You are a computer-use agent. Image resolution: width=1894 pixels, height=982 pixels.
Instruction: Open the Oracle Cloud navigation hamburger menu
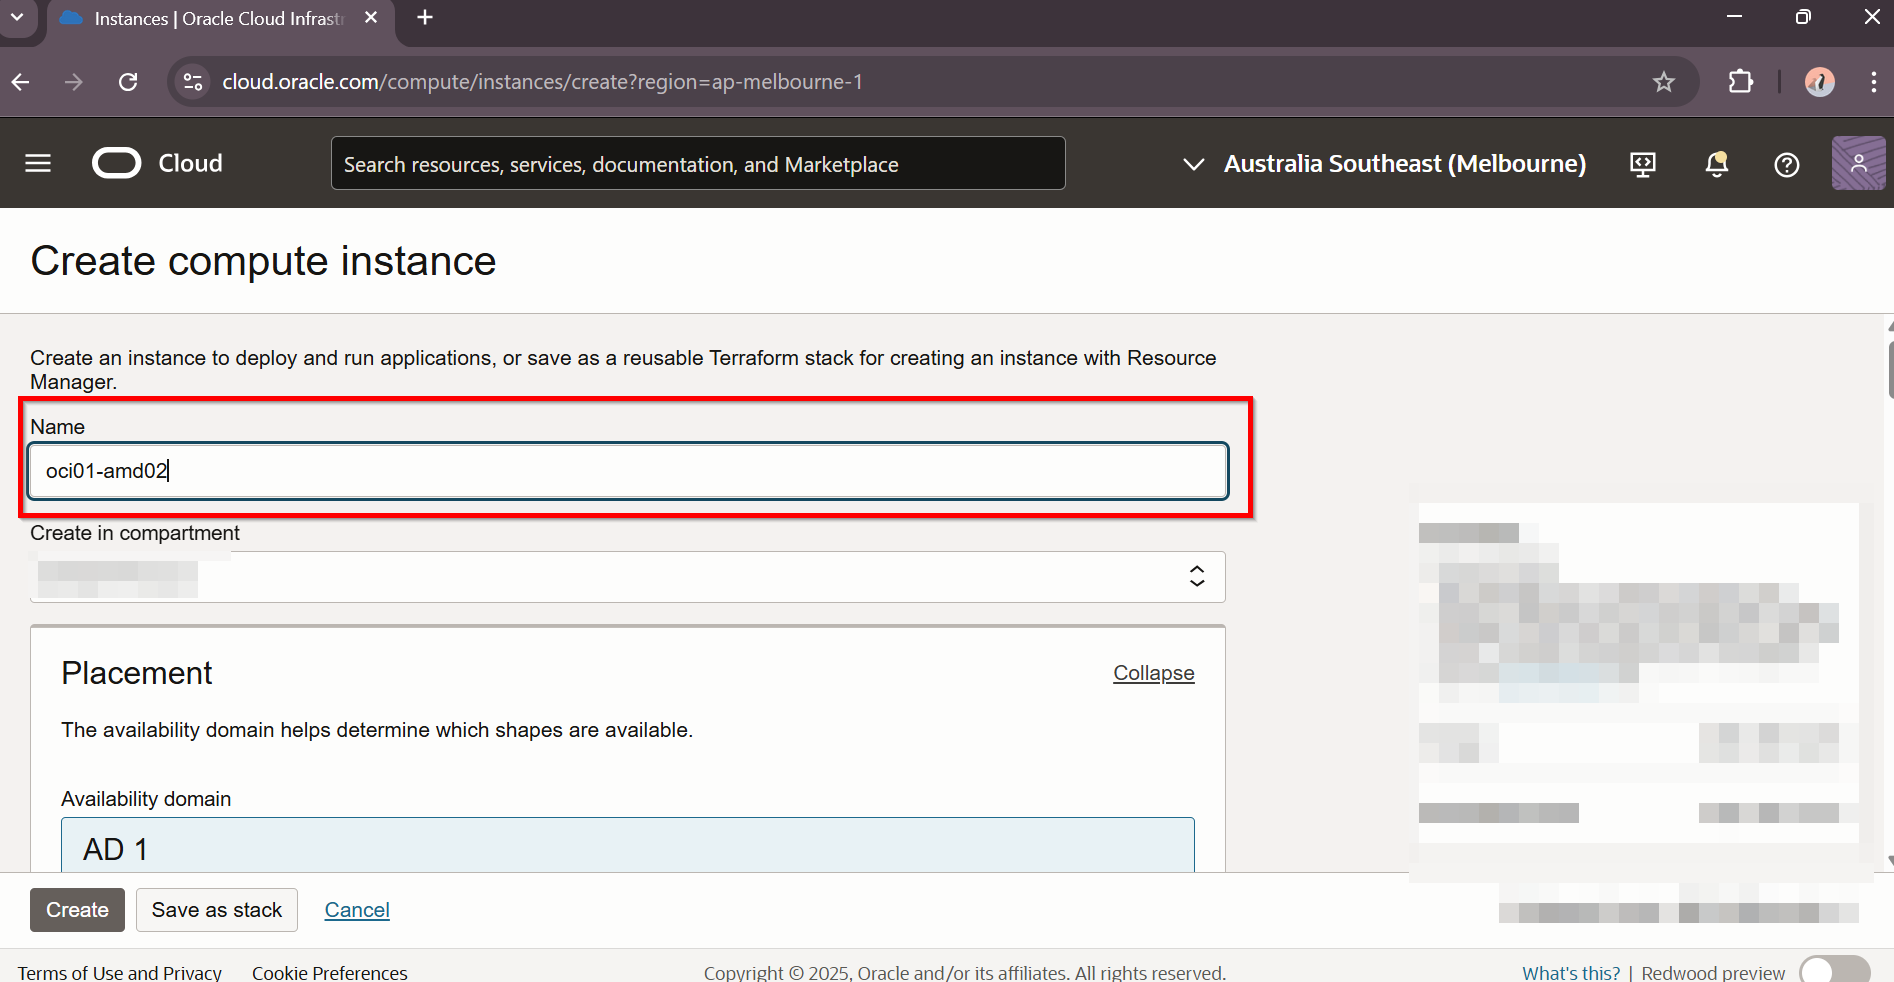point(38,163)
